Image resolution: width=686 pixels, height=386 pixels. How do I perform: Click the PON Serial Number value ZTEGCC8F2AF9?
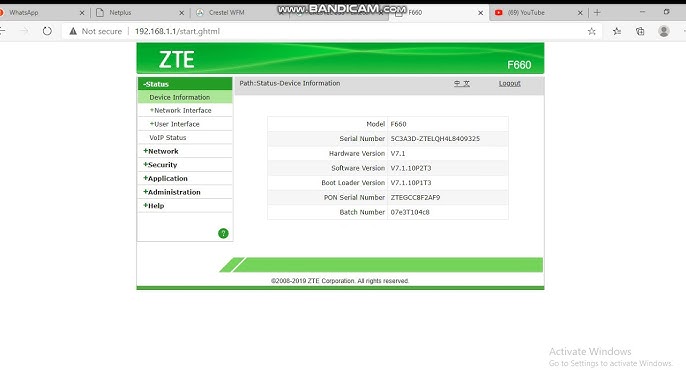click(x=415, y=197)
